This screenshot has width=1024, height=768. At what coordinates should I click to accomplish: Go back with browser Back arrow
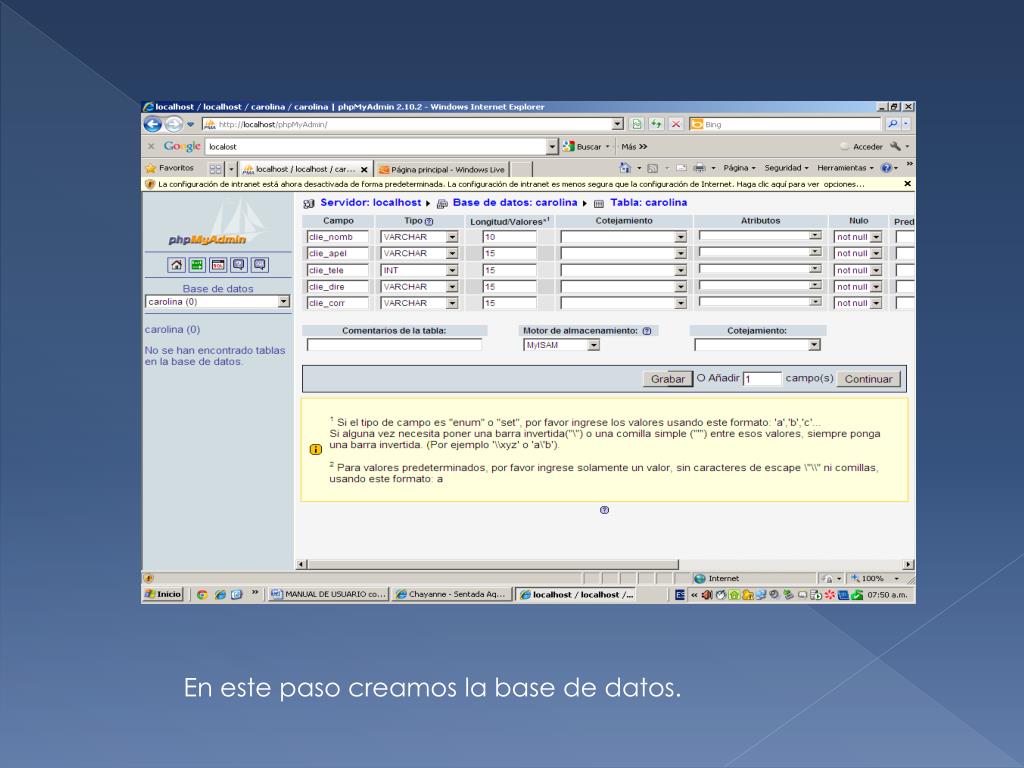(153, 124)
